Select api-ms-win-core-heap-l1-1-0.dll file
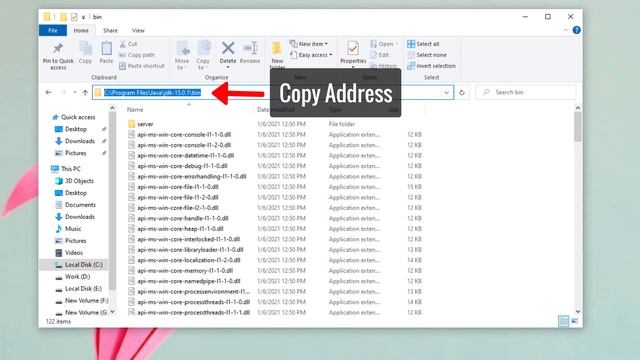Viewport: 640px width, 360px height. [176, 229]
